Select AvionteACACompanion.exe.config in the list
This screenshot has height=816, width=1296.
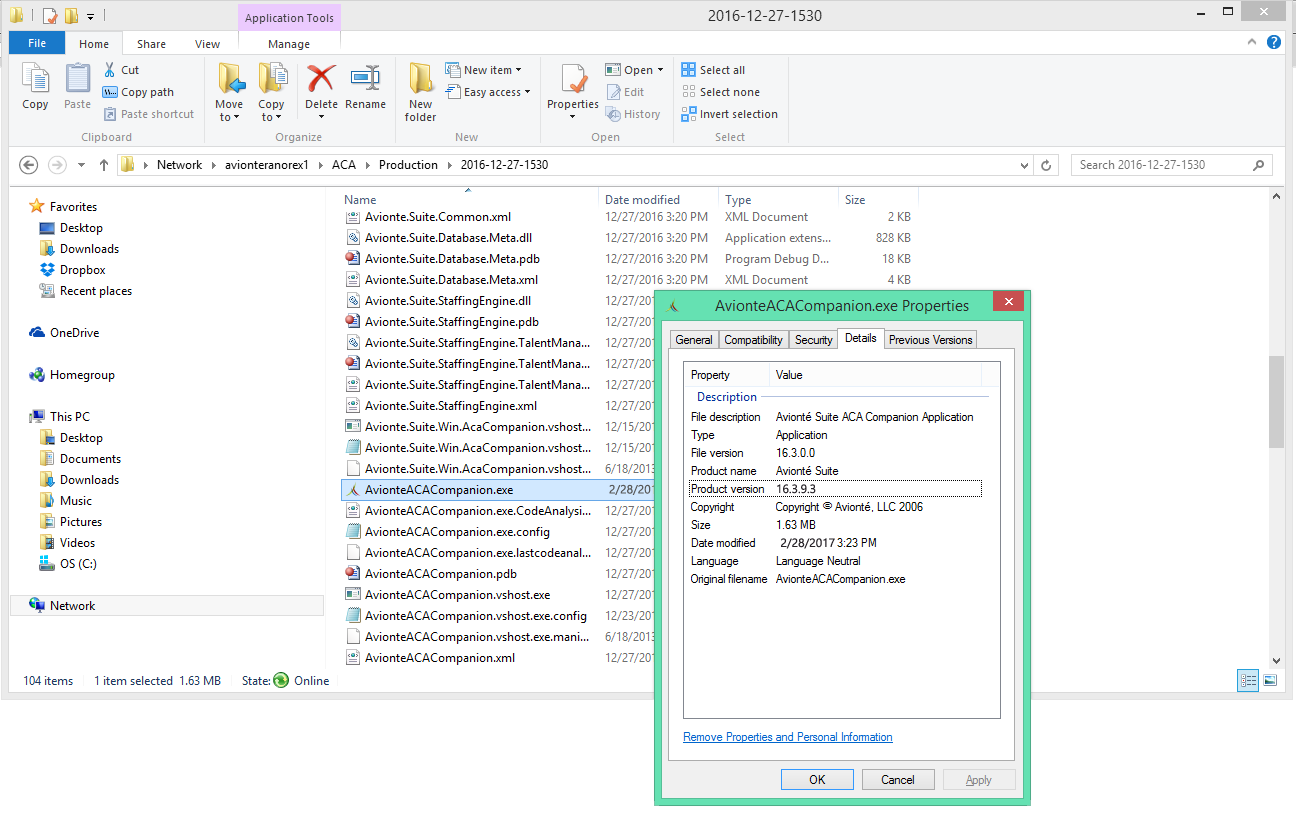coord(457,532)
